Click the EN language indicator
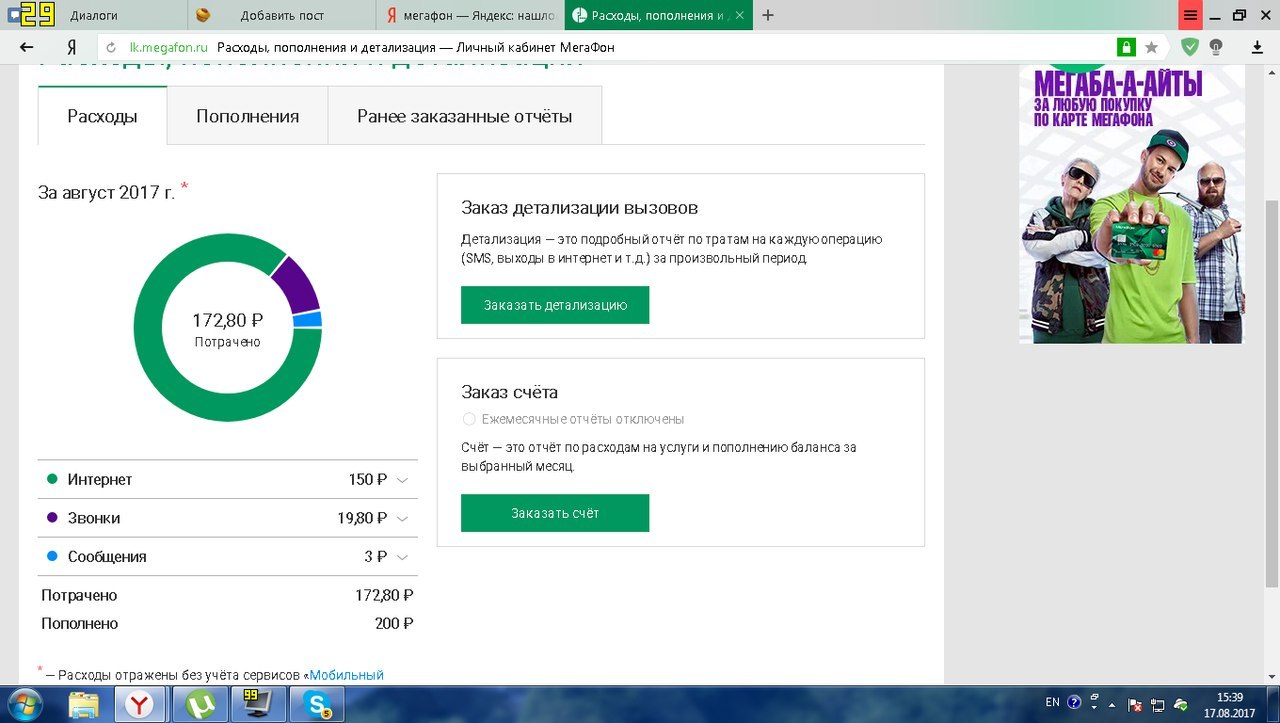The height and width of the screenshot is (723, 1280). 1052,703
